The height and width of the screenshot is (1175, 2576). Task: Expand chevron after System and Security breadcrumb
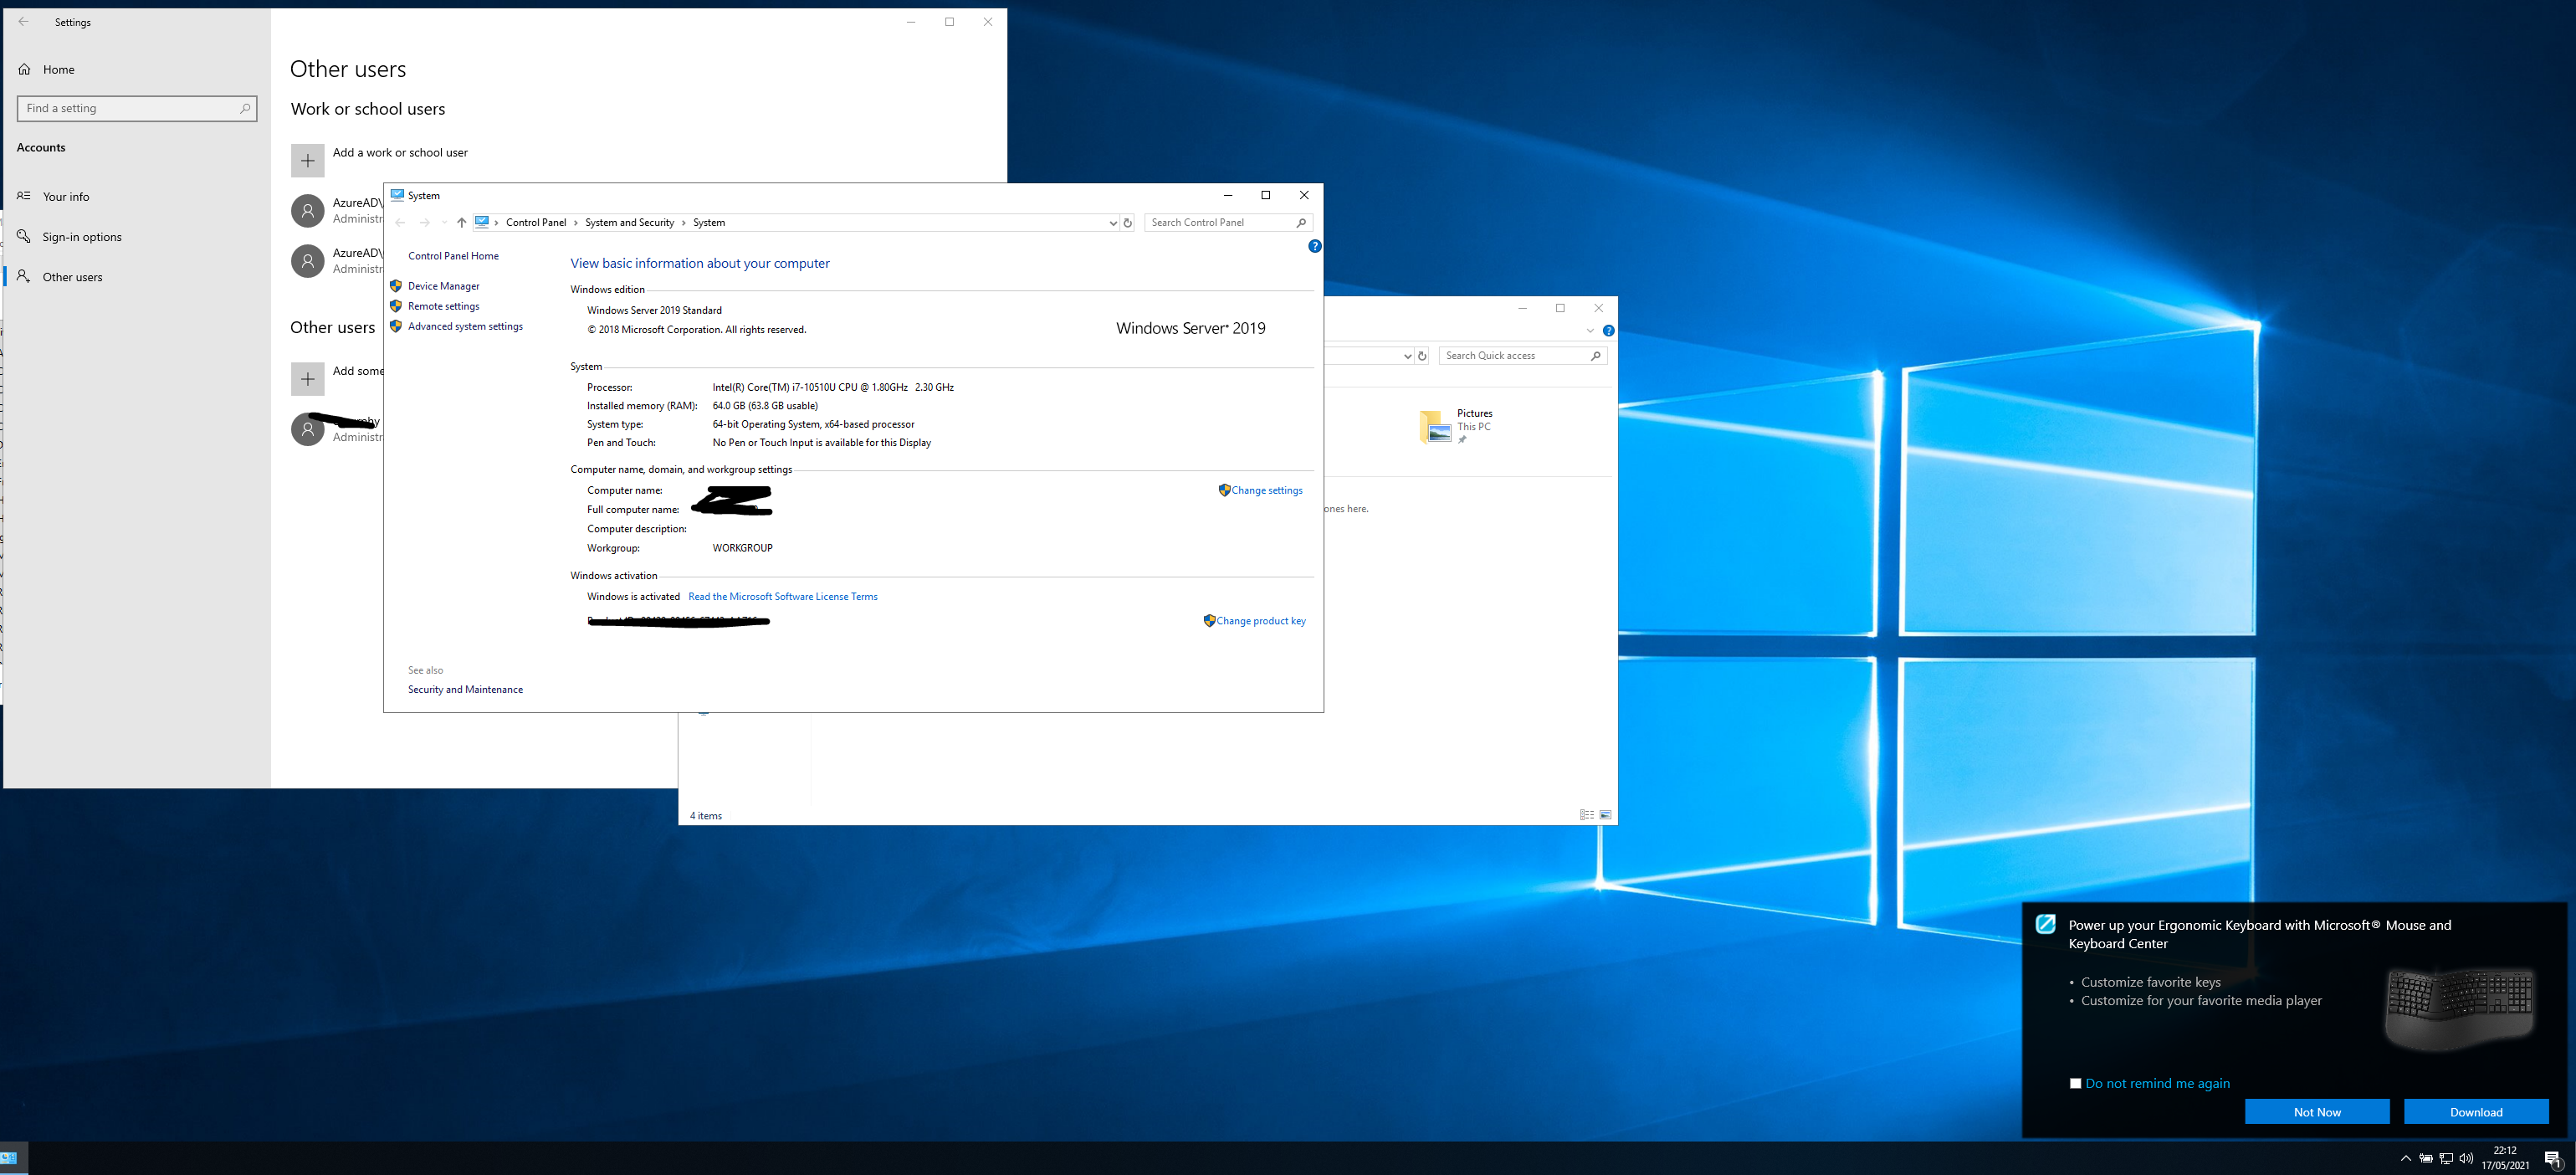684,222
